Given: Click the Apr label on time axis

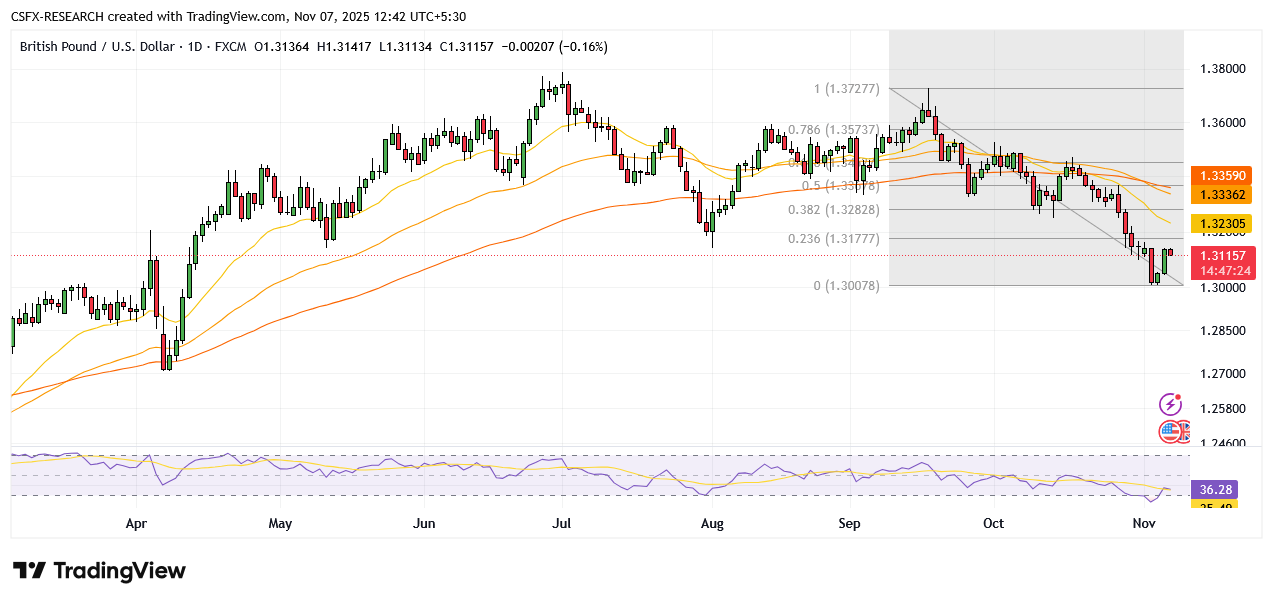Looking at the screenshot, I should 137,523.
